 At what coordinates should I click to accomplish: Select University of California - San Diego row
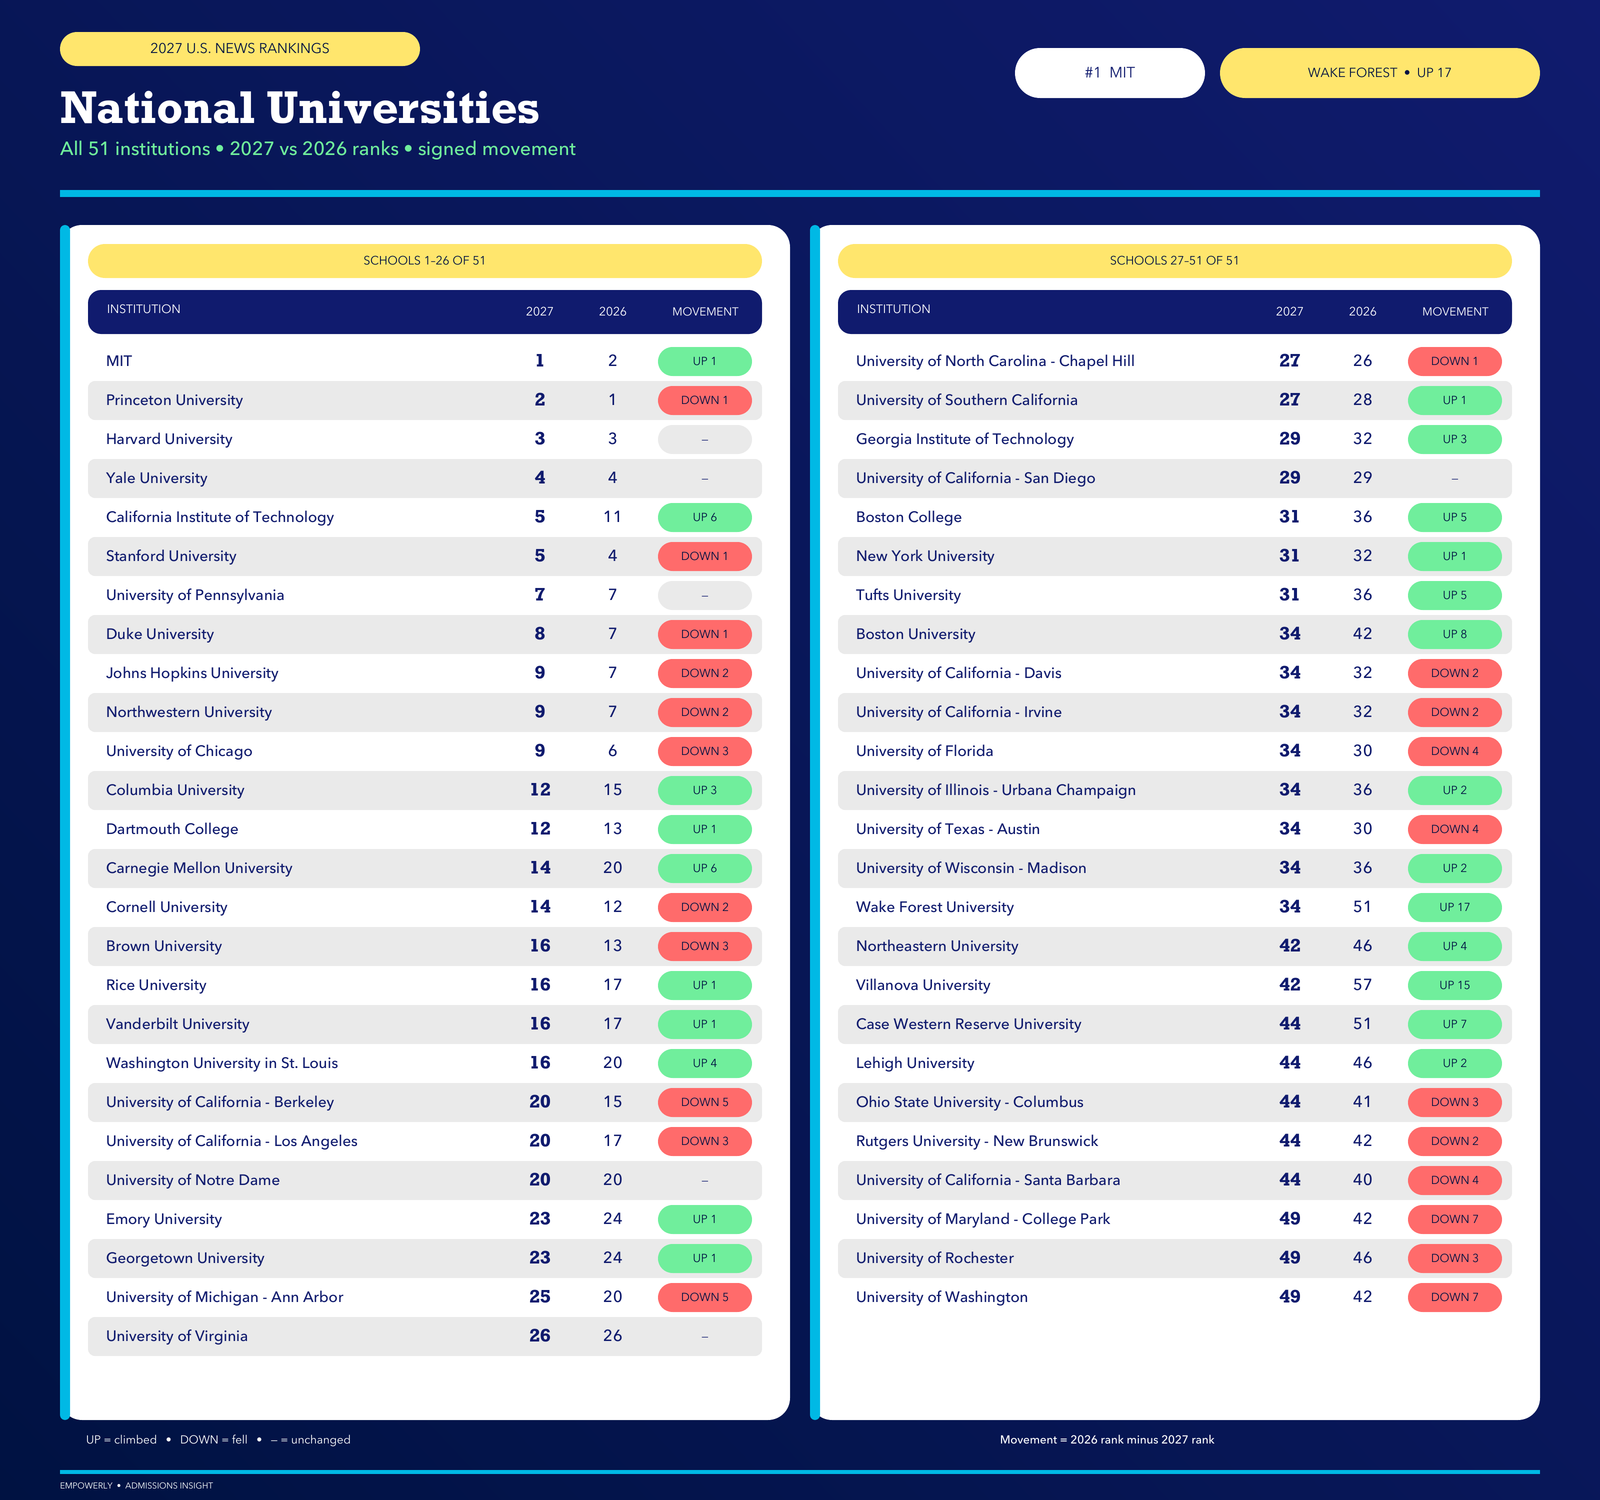click(1175, 478)
